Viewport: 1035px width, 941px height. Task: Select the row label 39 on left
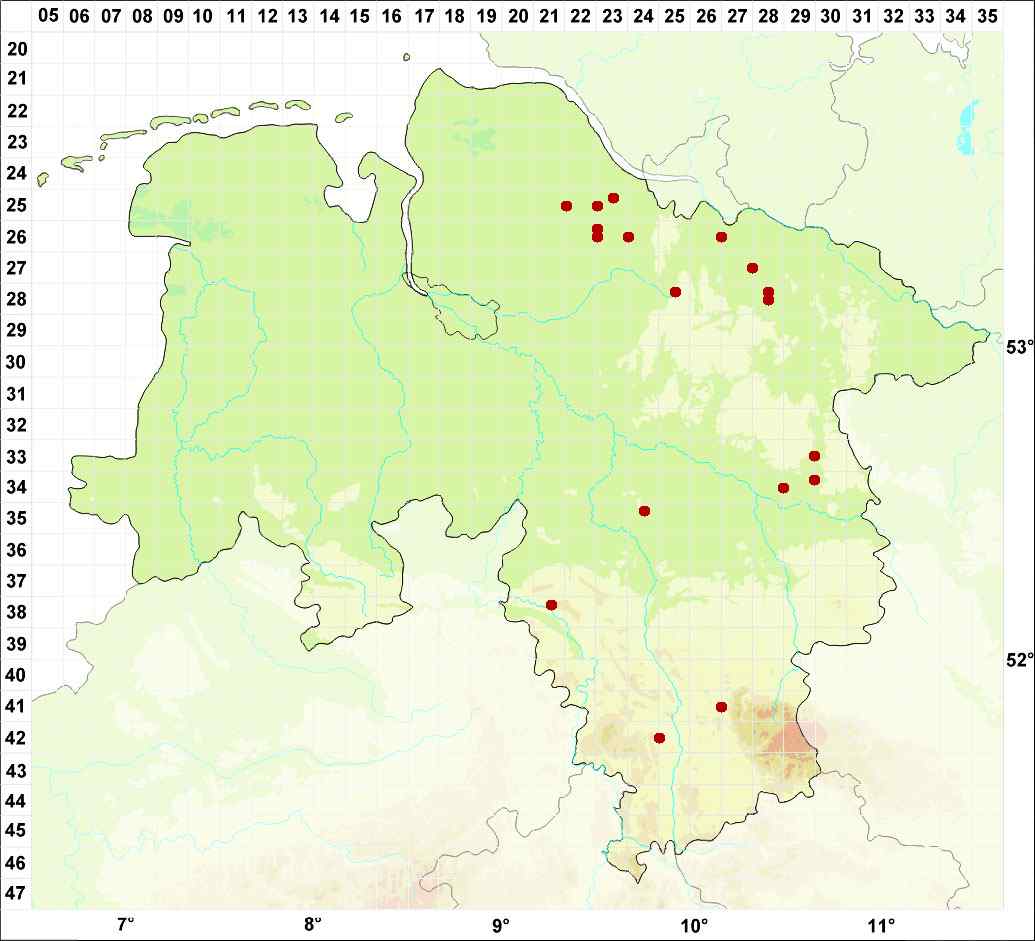17,643
